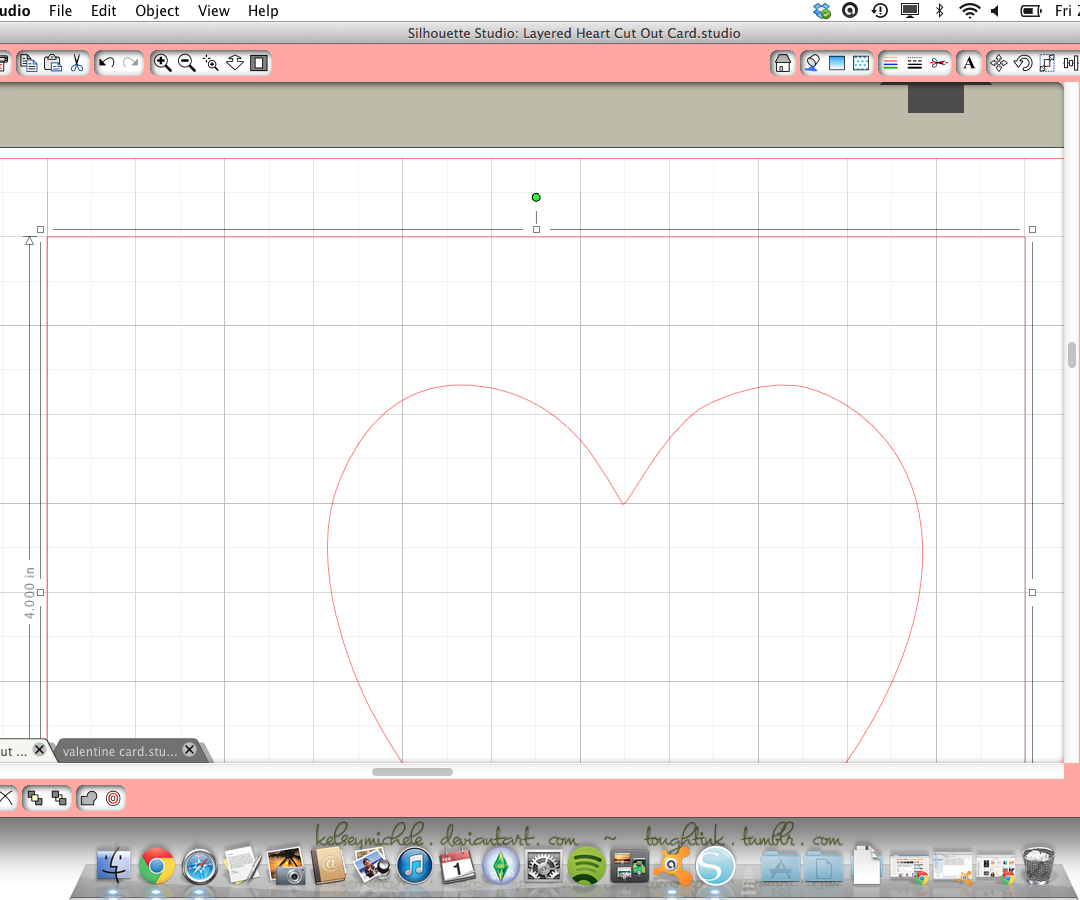This screenshot has width=1080, height=900.
Task: Open the Fill Color bucket tool
Action: click(812, 62)
